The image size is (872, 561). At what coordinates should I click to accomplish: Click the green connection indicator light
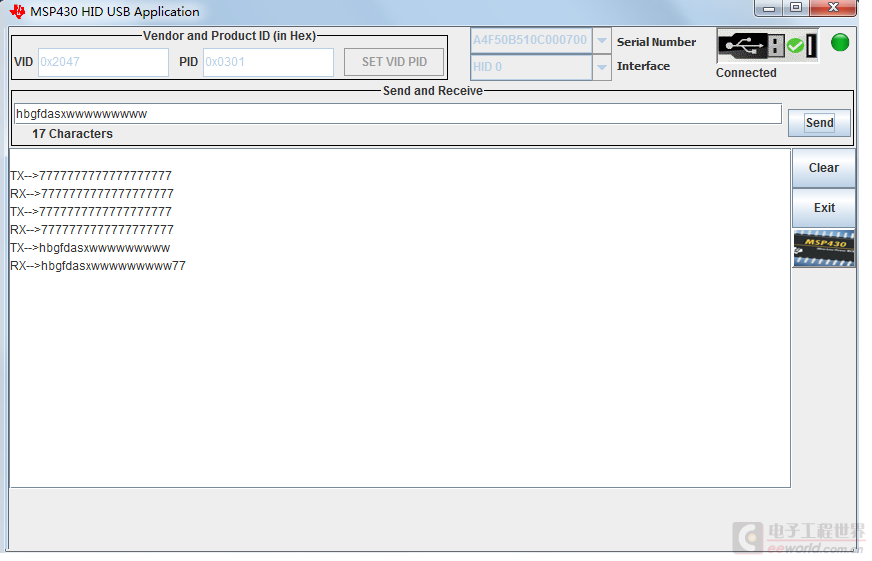[840, 42]
